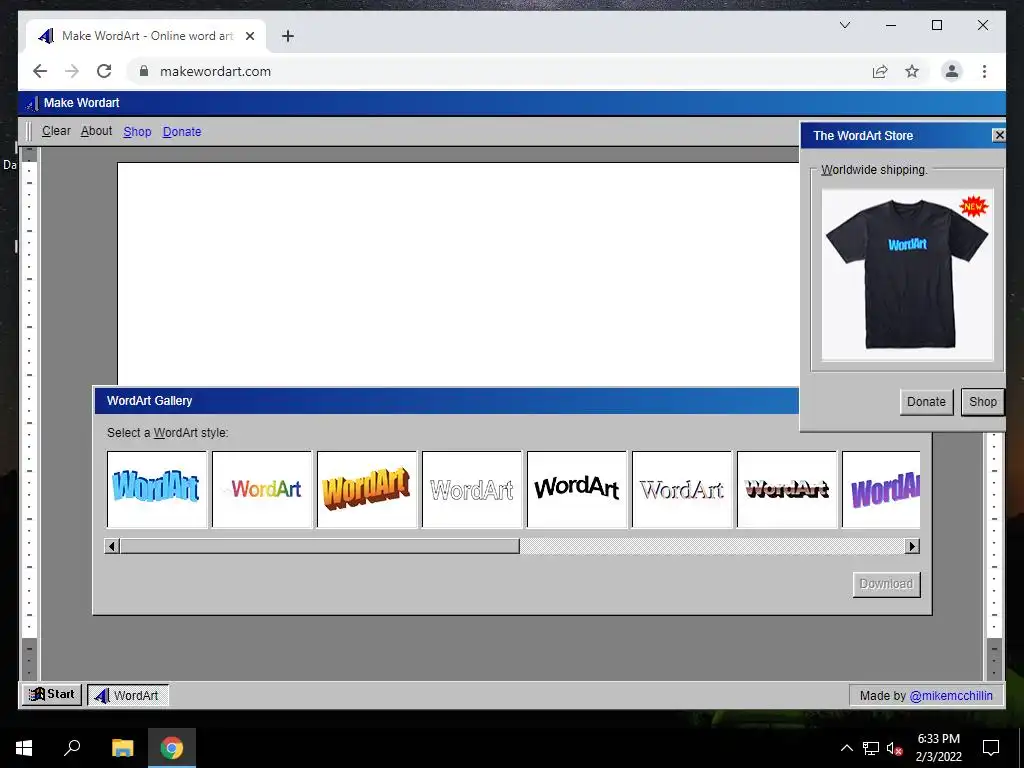The image size is (1024, 768).
Task: Open the @mikemcchillin link
Action: [951, 696]
